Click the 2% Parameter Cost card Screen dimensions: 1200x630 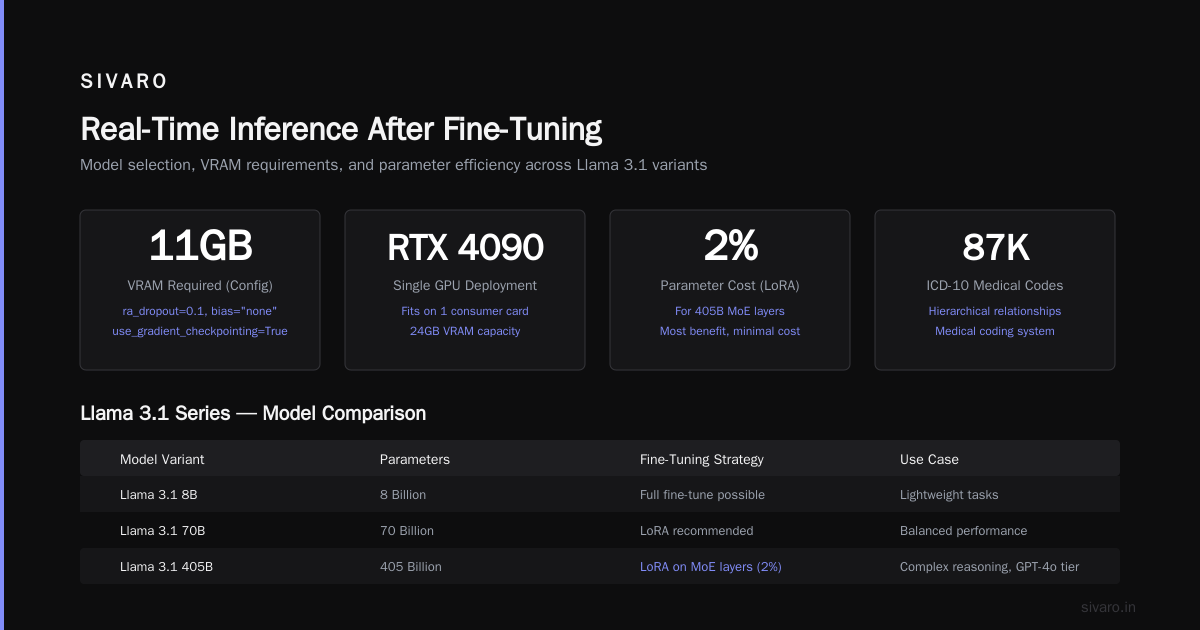pos(730,290)
